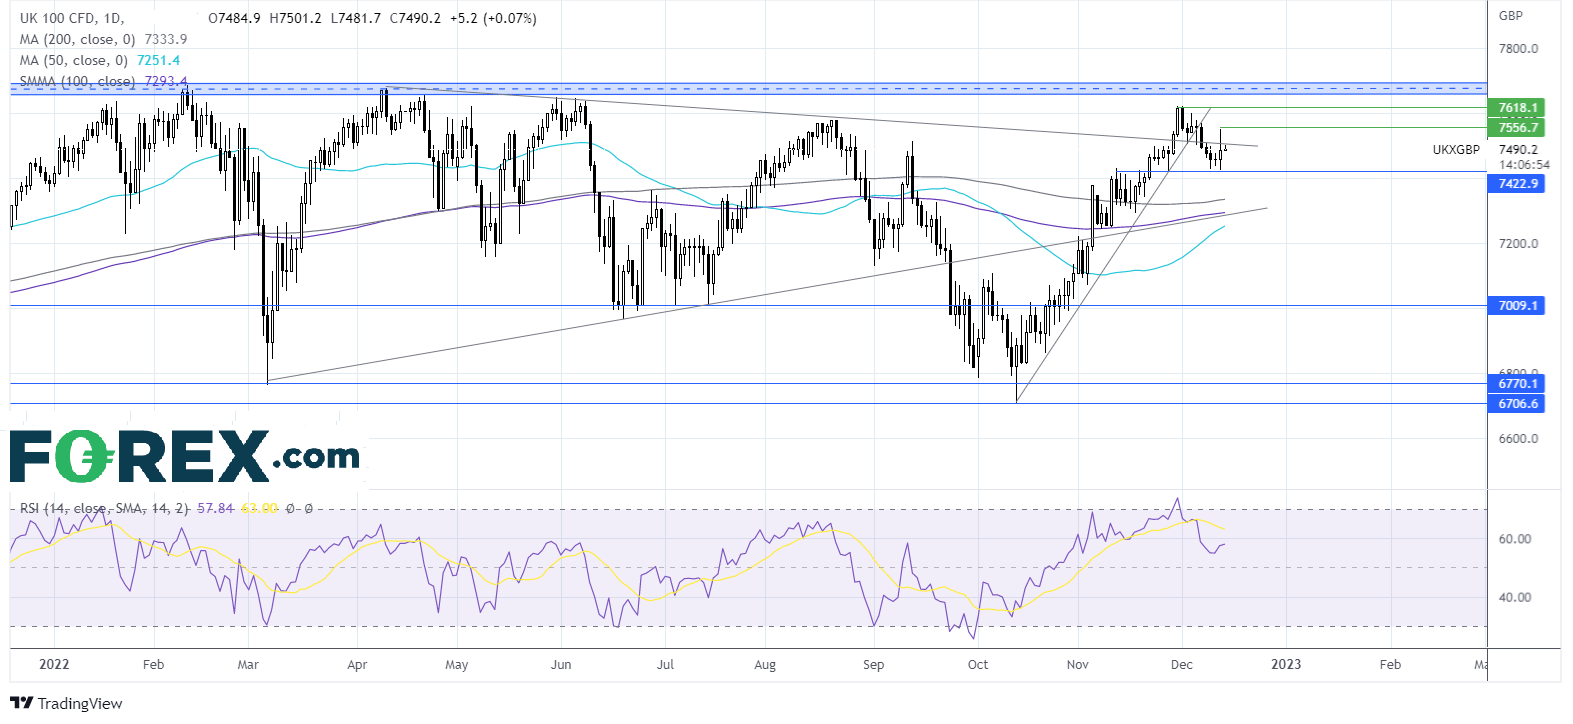Click the Nov label on time axis
This screenshot has height=724, width=1573.
click(1077, 664)
